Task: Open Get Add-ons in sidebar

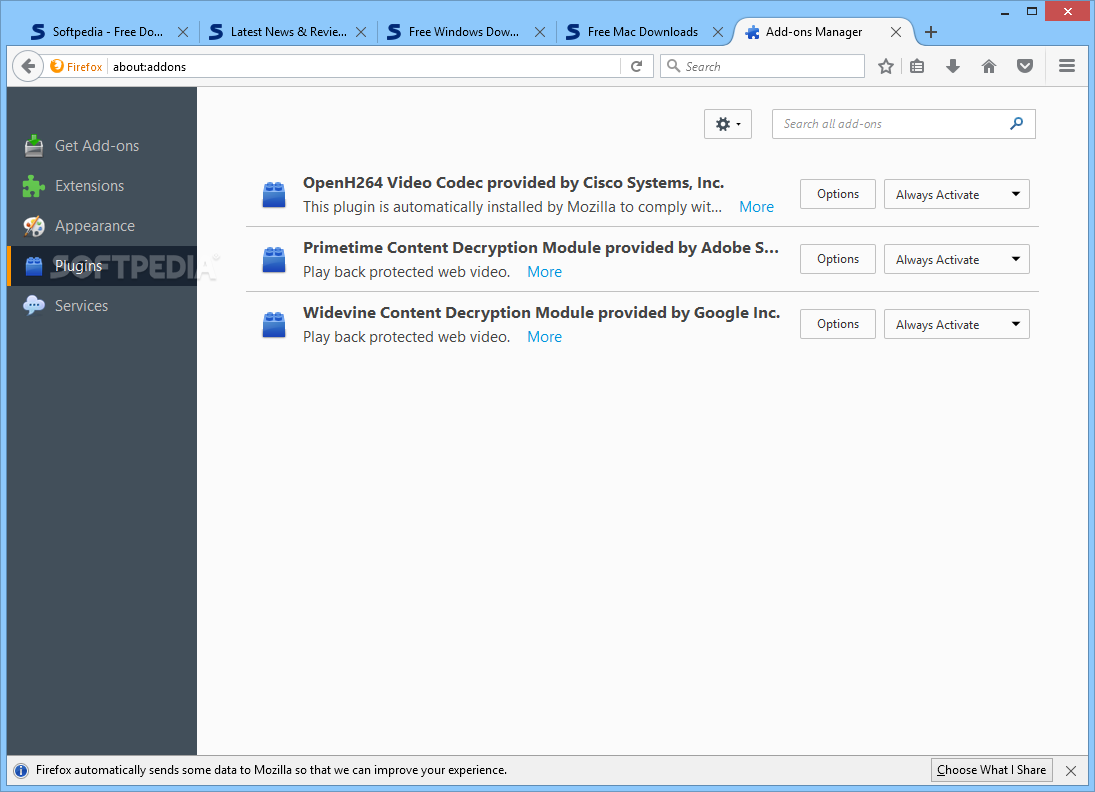Action: pyautogui.click(x=102, y=146)
